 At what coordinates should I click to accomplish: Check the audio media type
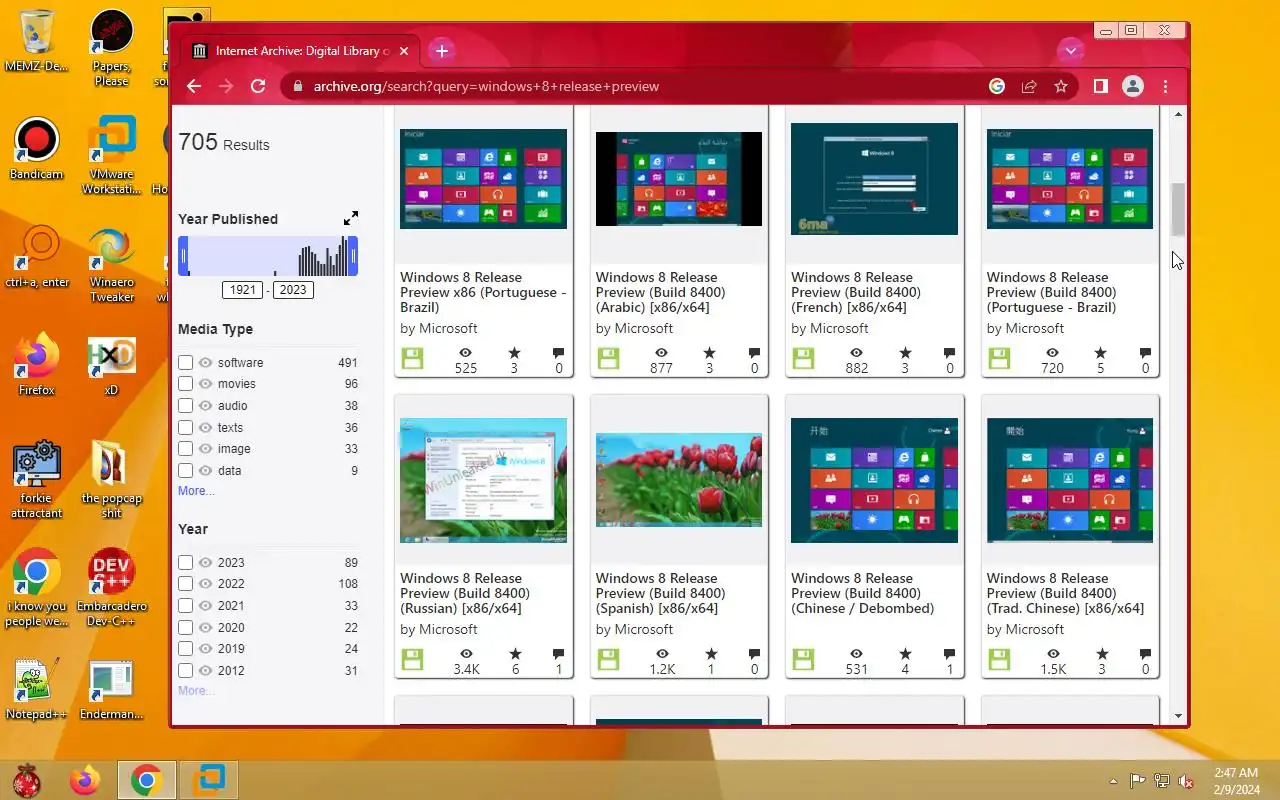click(x=185, y=406)
